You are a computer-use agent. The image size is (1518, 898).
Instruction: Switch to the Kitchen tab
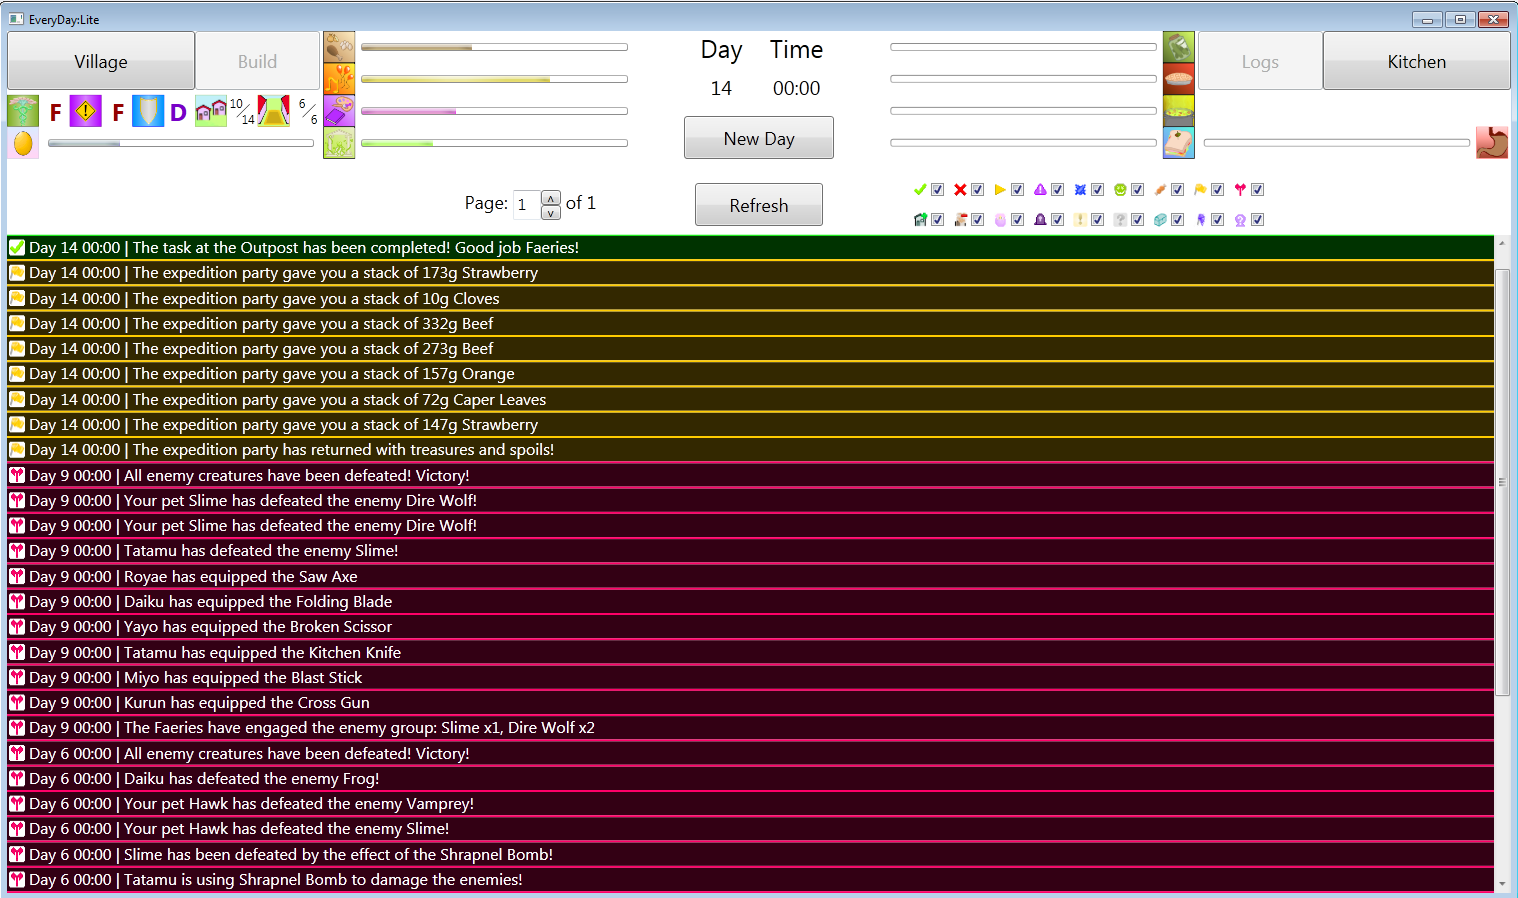pos(1416,62)
